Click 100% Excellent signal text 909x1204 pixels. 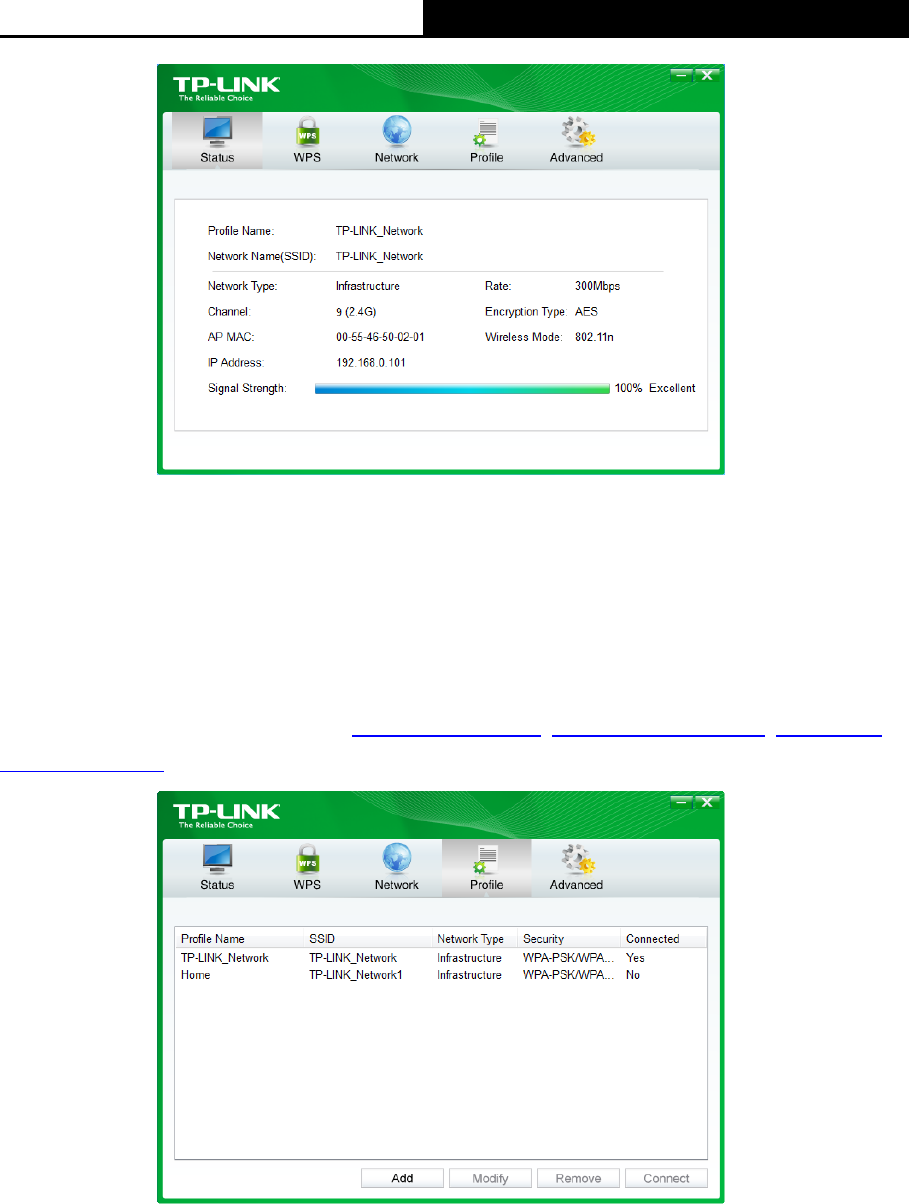click(x=655, y=388)
